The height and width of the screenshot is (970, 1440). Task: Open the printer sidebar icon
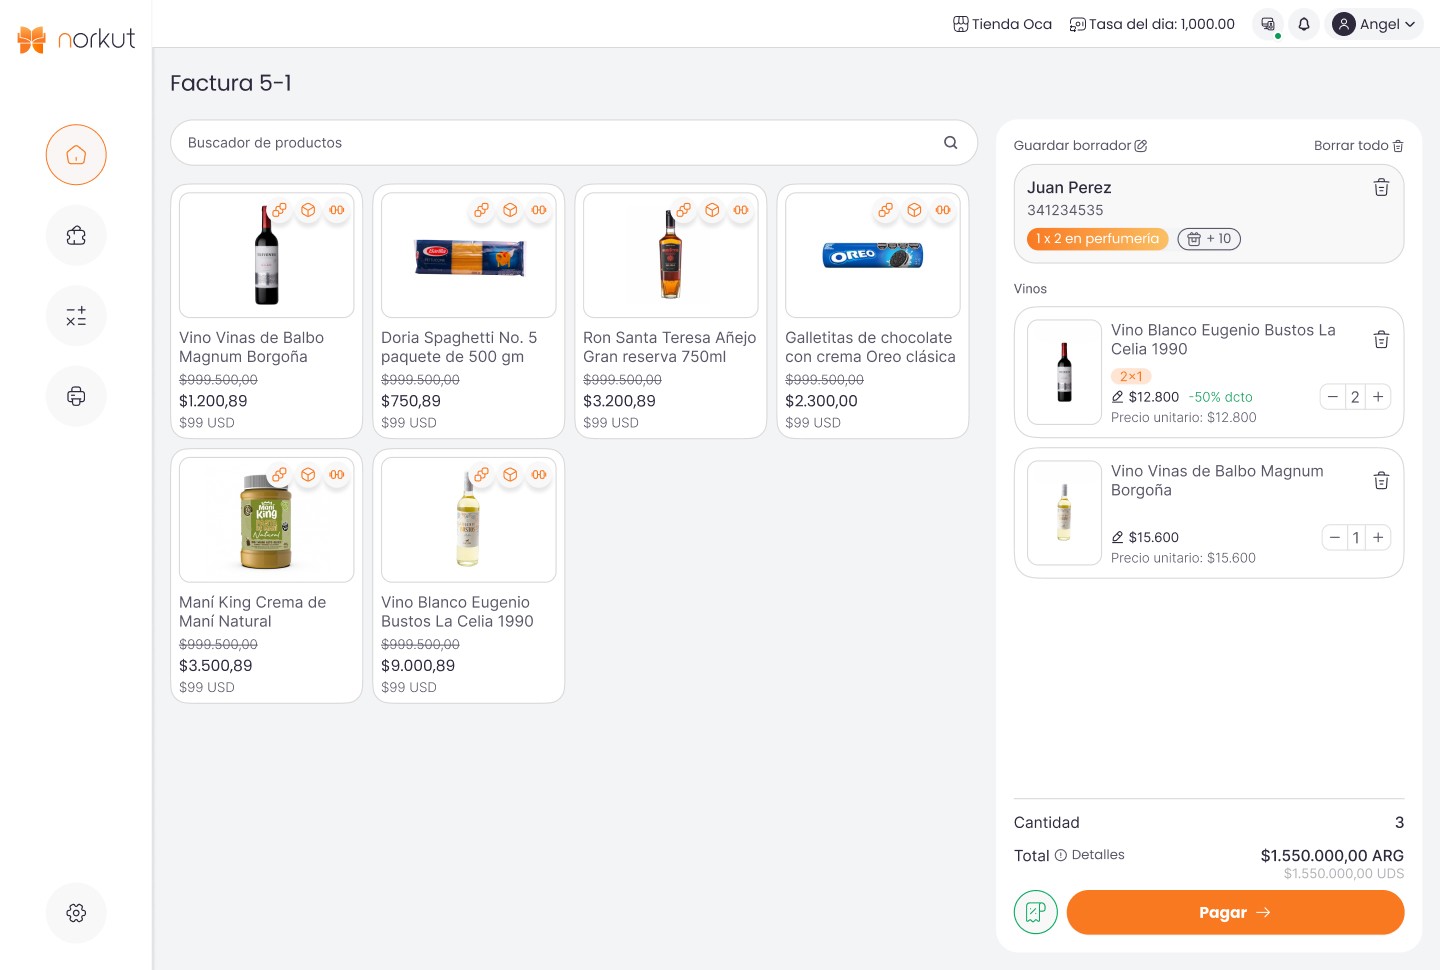coord(76,396)
